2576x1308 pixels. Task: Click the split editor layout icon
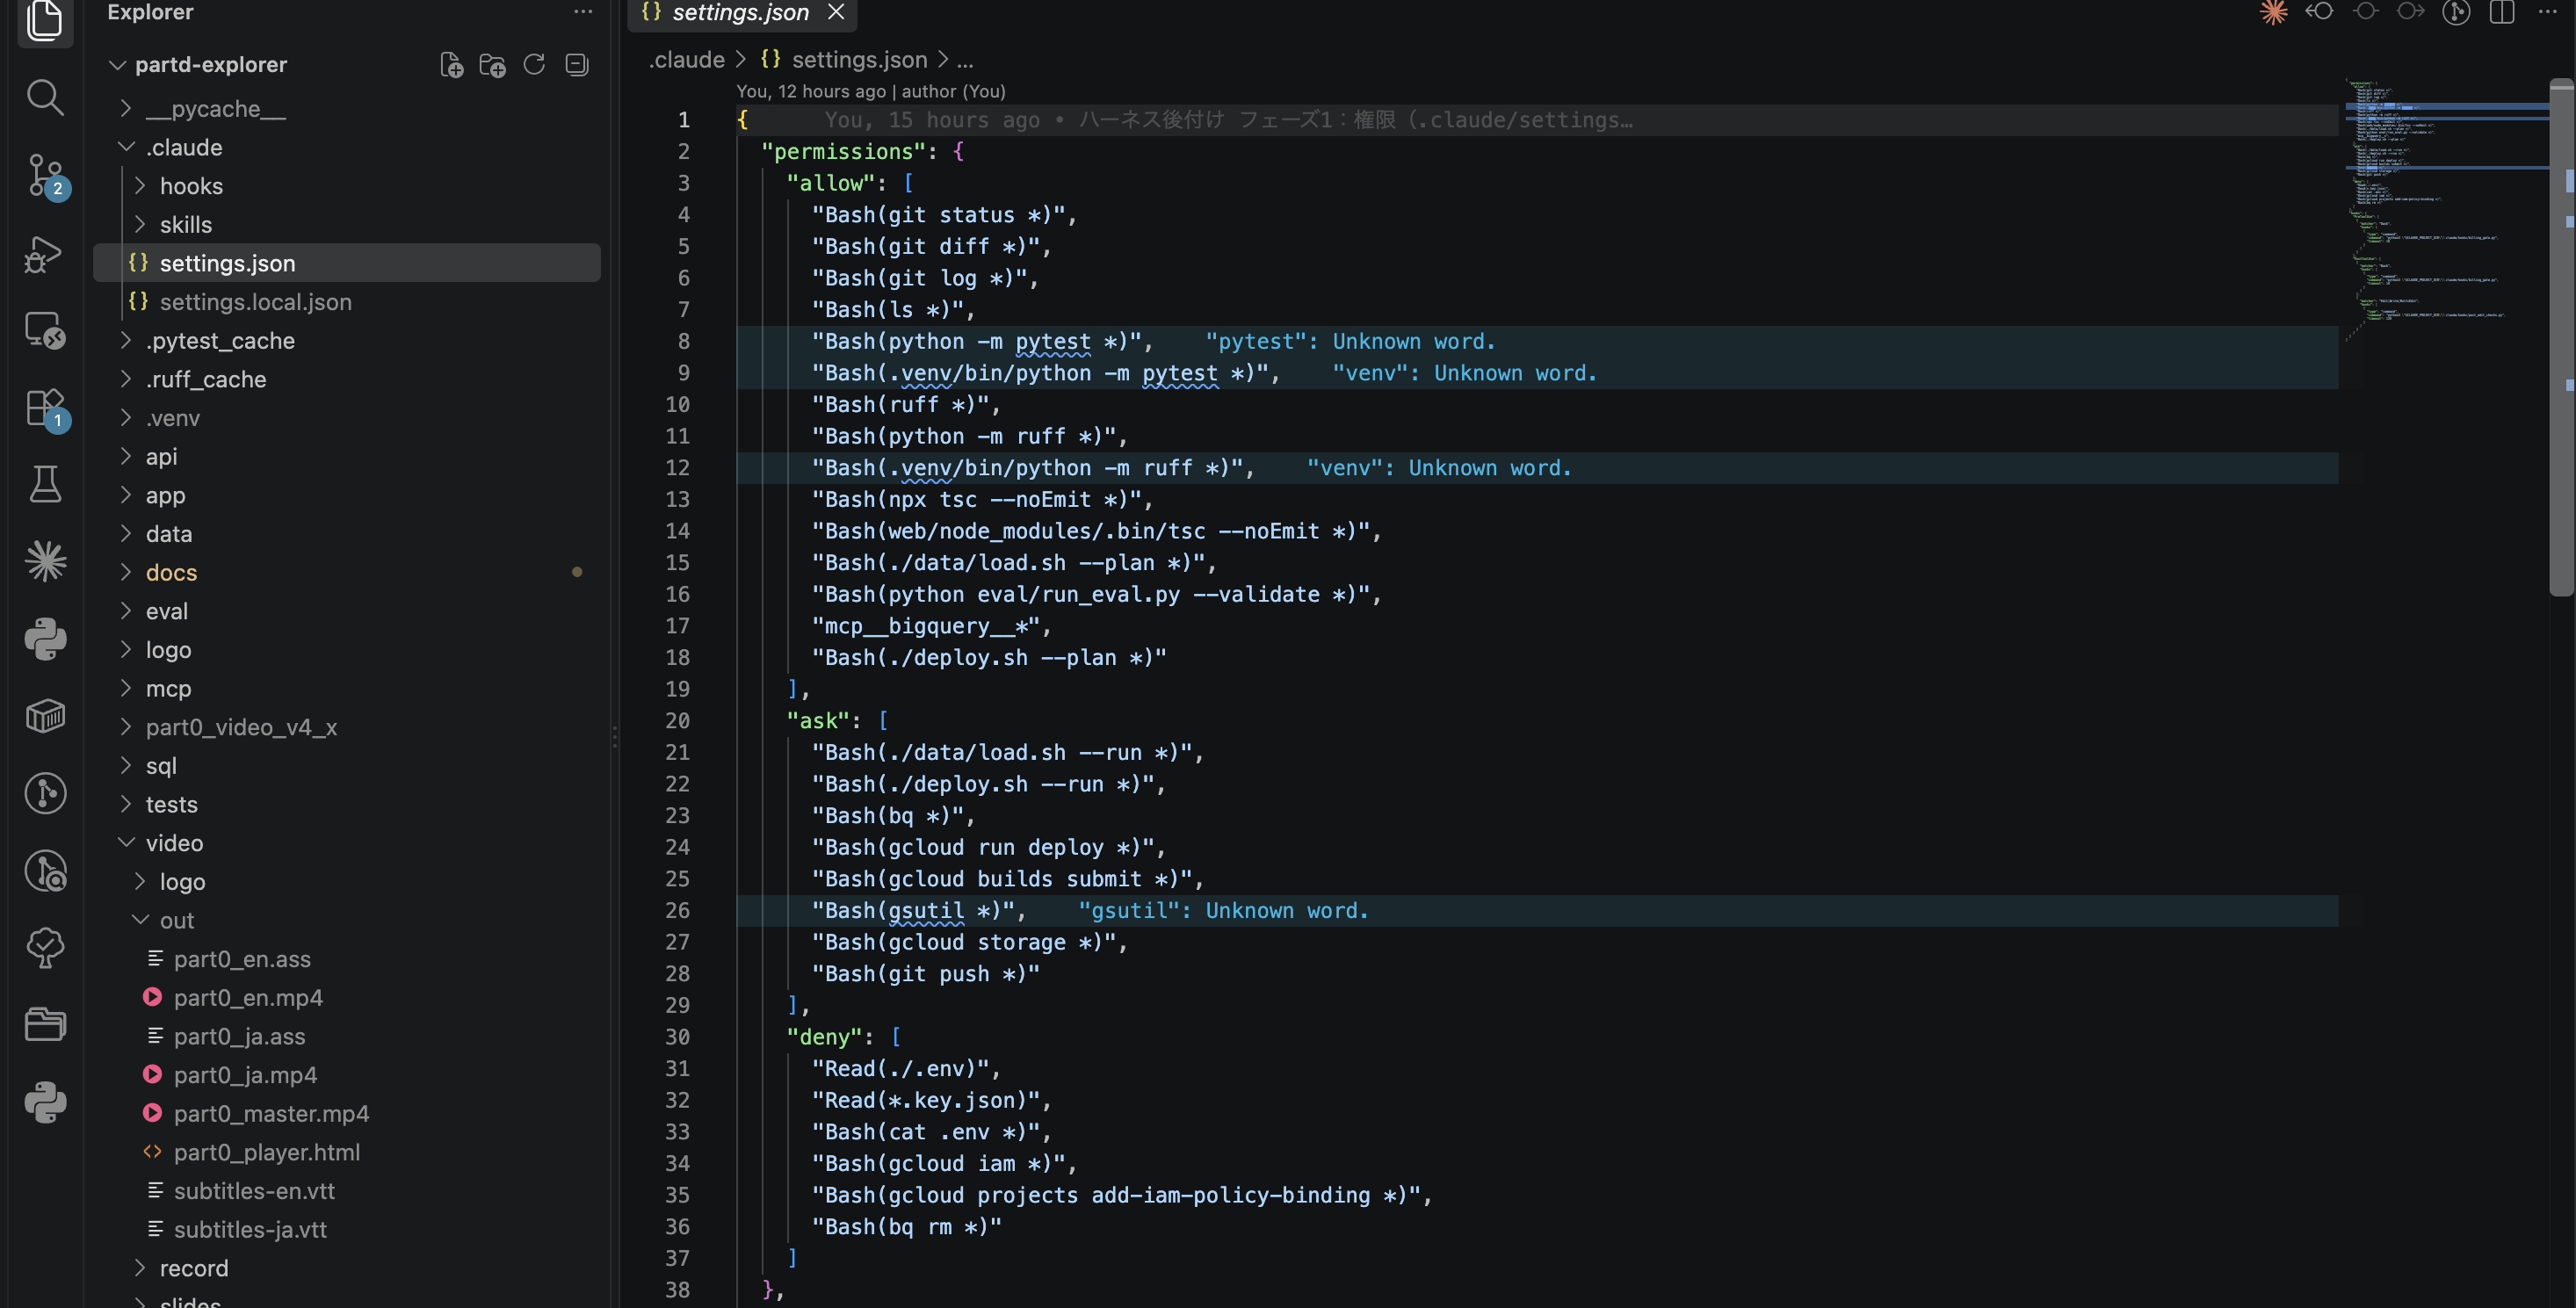pyautogui.click(x=2502, y=12)
